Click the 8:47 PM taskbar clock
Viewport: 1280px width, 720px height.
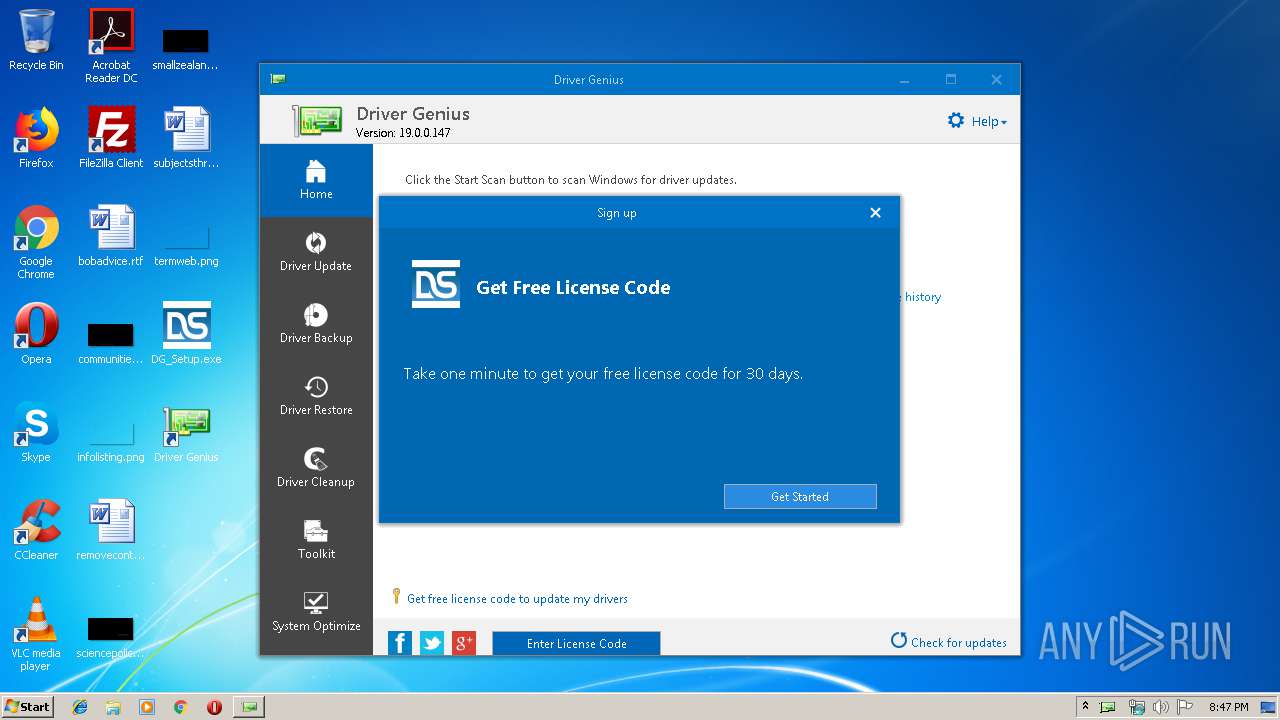[x=1228, y=707]
